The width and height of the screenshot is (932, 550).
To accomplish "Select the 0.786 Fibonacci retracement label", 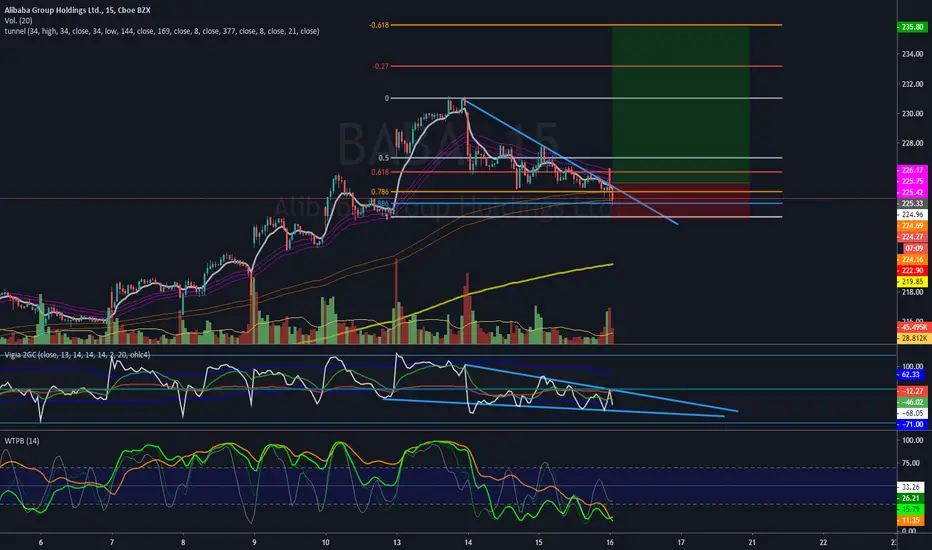I will [x=380, y=192].
